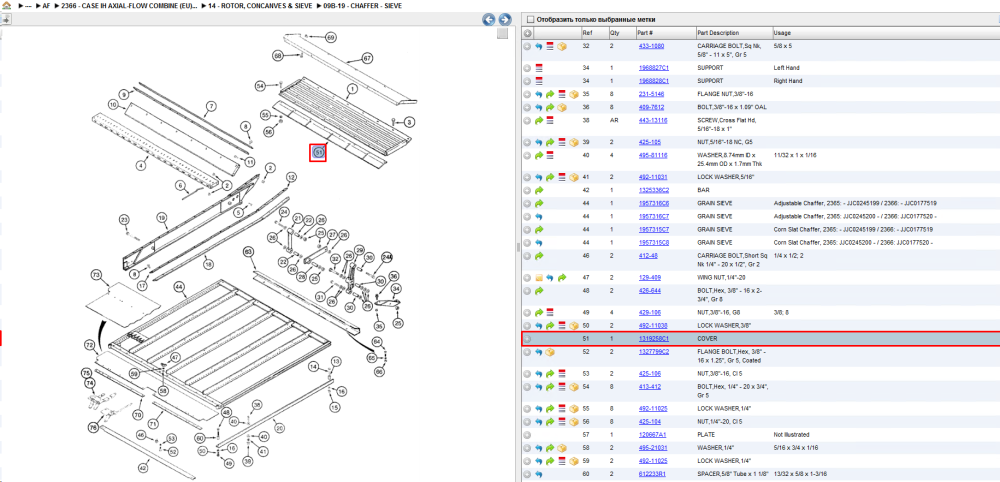This screenshot has width=1000, height=482.
Task: Toggle the select circle for row 120667A1 PLATE
Action: point(527,435)
